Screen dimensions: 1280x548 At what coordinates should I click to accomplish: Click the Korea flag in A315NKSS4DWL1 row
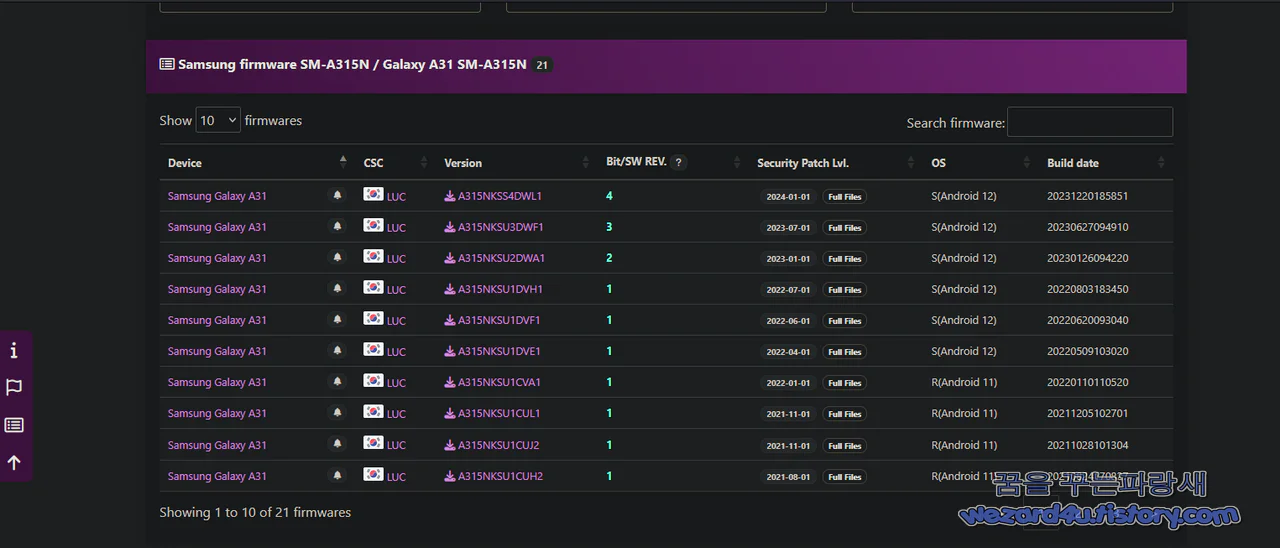click(373, 195)
